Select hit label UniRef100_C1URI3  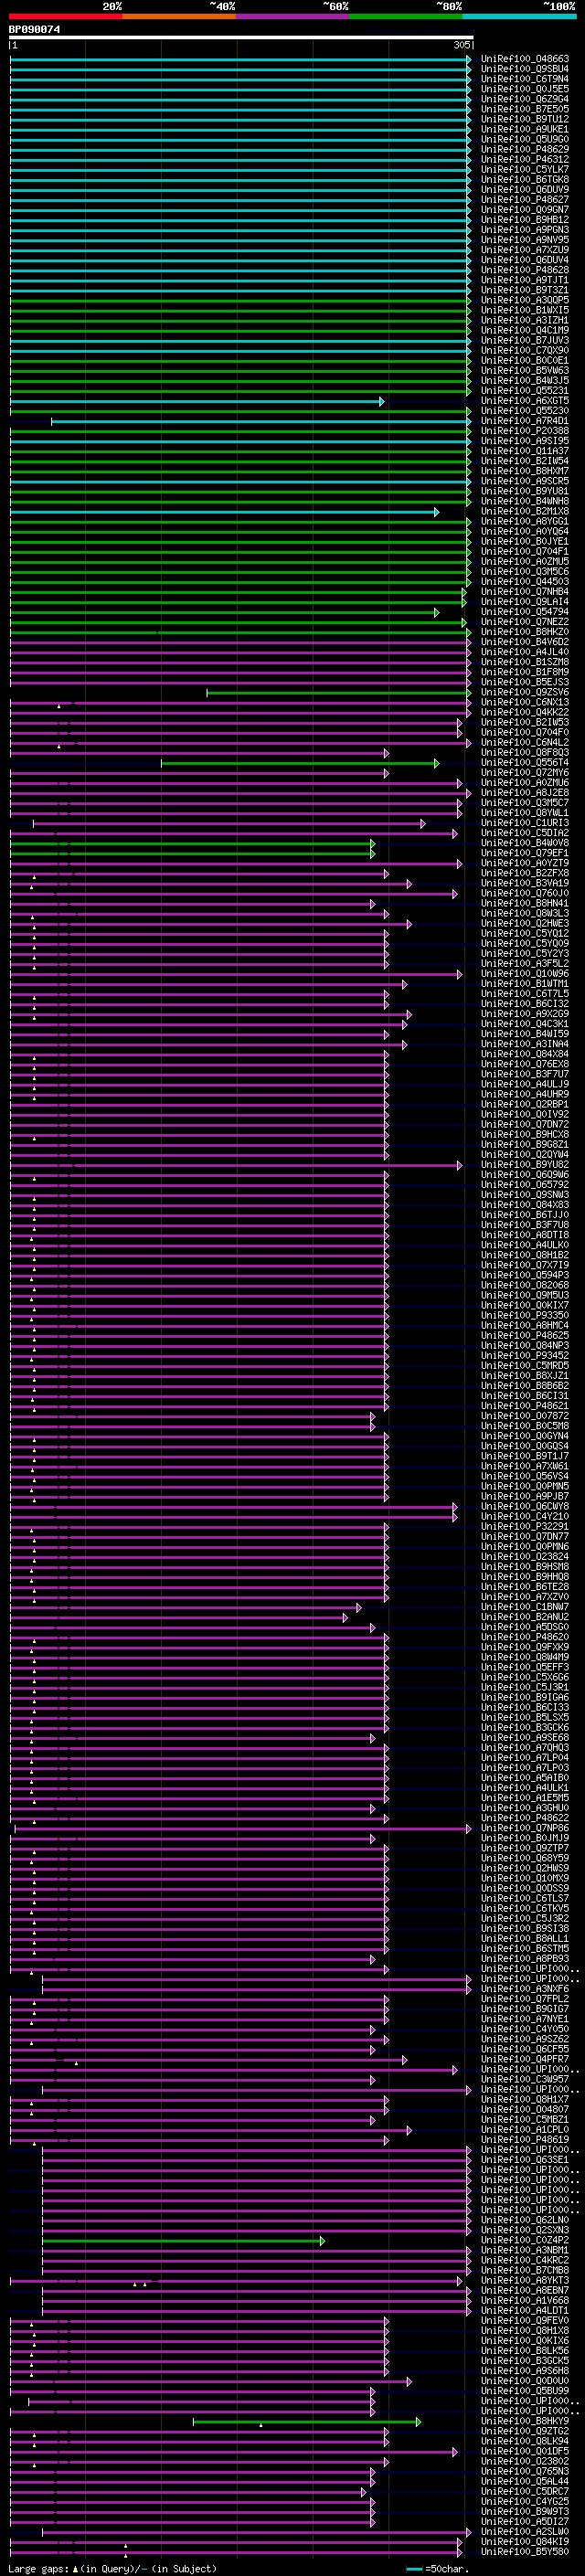coord(525,823)
